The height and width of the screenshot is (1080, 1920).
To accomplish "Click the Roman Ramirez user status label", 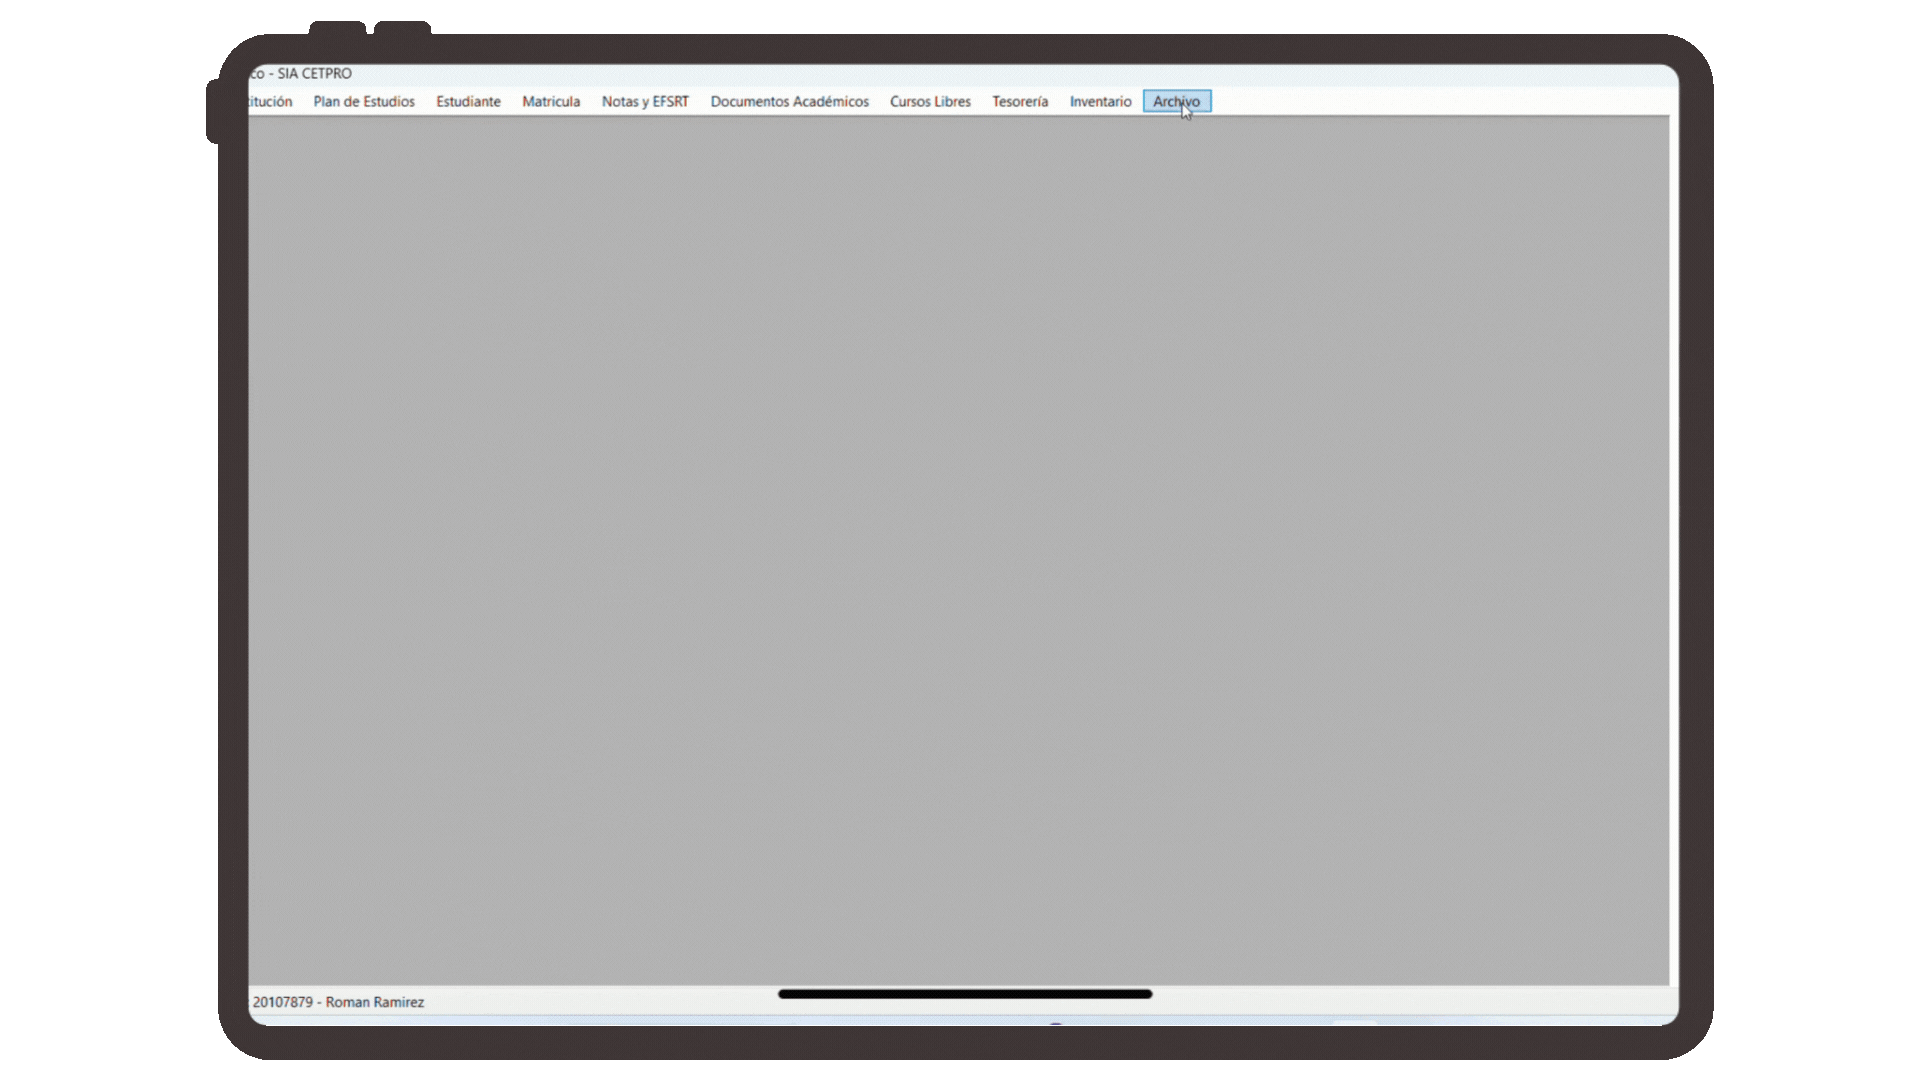I will pos(339,1001).
